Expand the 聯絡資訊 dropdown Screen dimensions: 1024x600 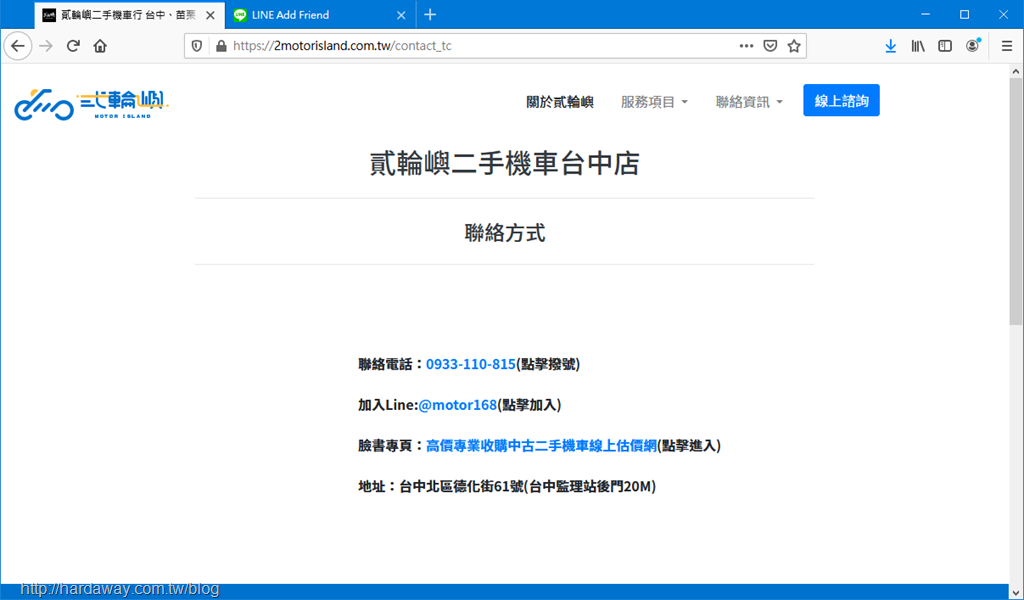[749, 102]
